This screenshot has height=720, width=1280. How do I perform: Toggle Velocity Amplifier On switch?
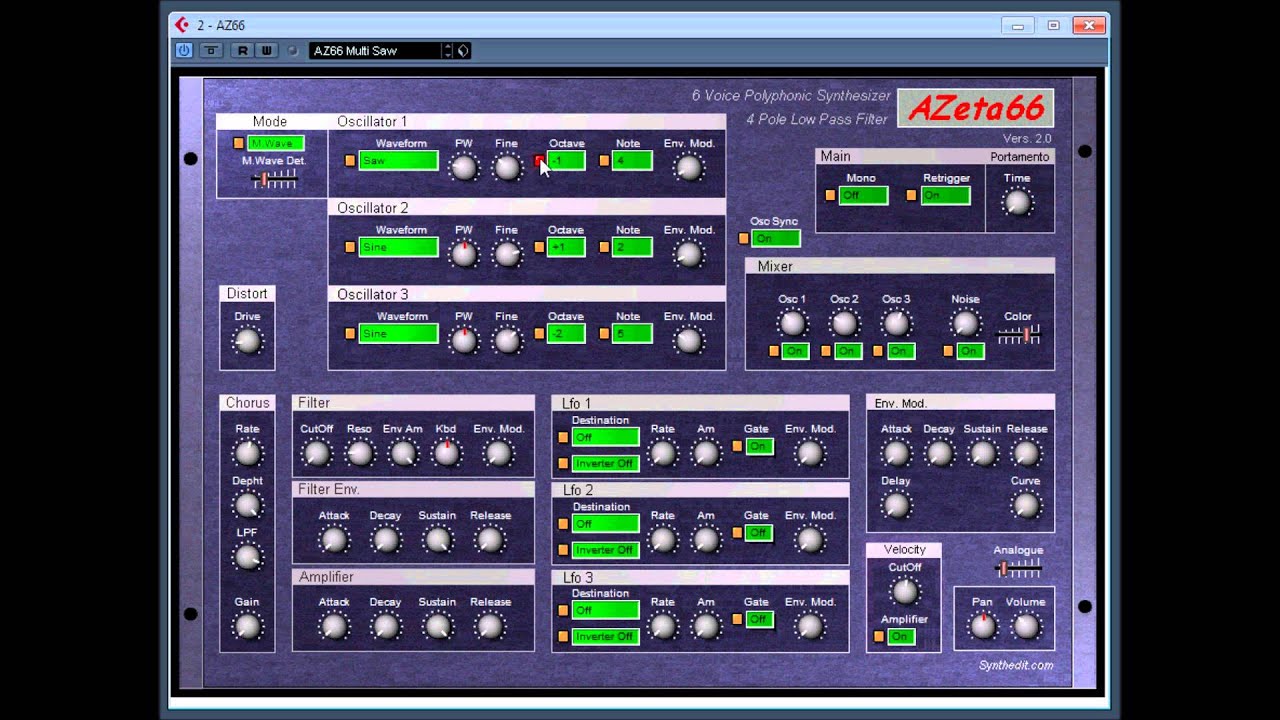point(901,636)
